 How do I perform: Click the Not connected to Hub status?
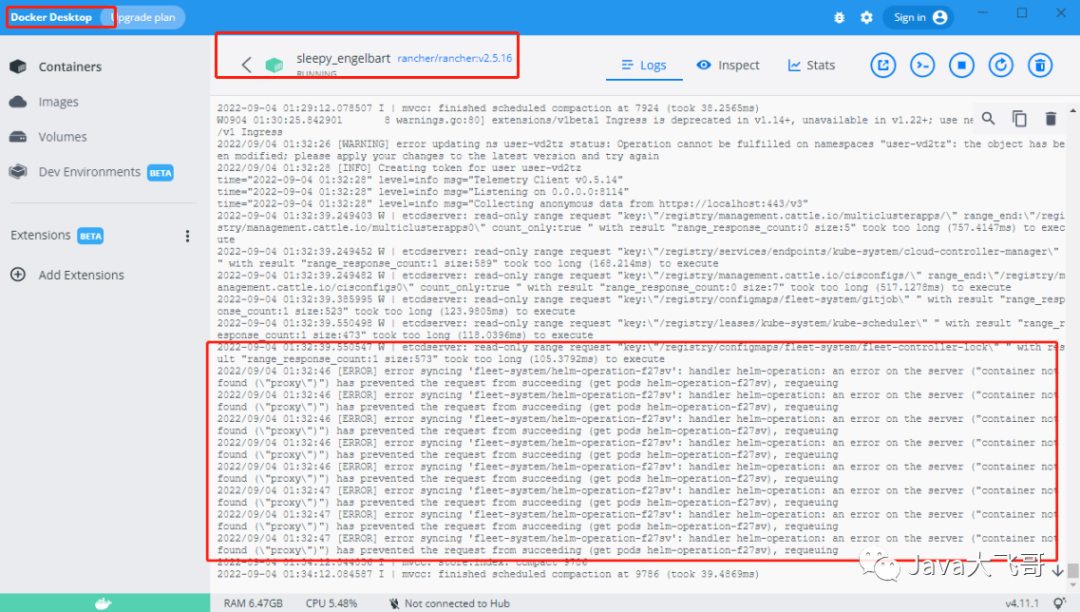tap(449, 603)
